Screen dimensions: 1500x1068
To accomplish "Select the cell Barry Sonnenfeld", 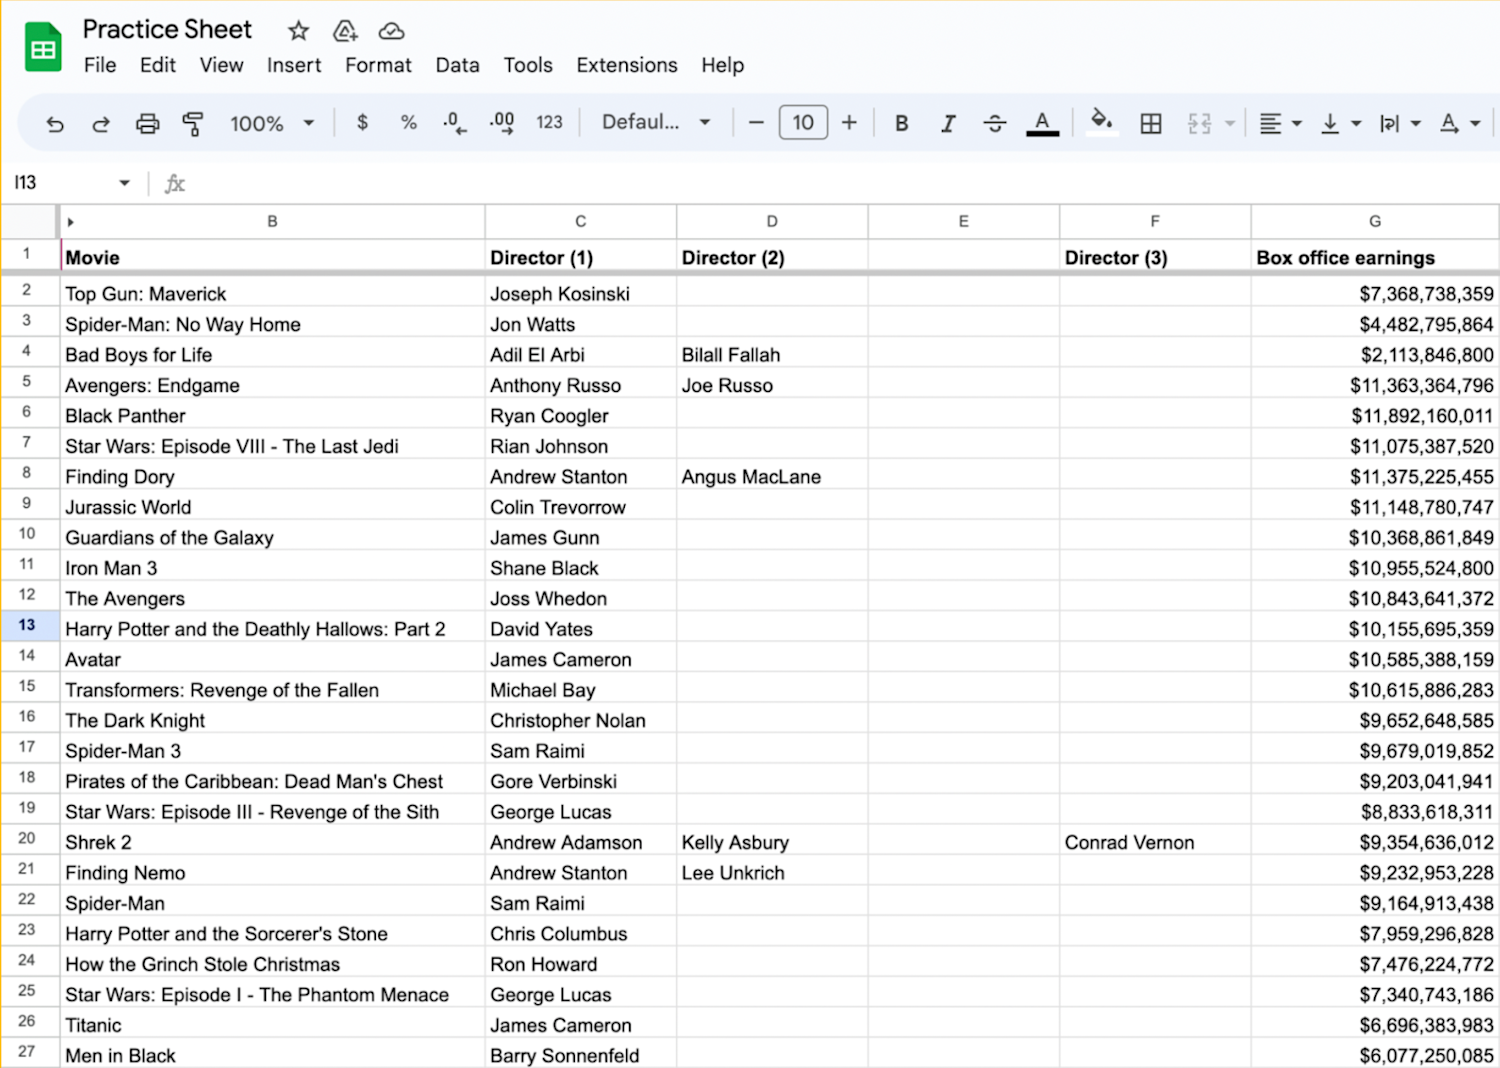I will tap(580, 1055).
